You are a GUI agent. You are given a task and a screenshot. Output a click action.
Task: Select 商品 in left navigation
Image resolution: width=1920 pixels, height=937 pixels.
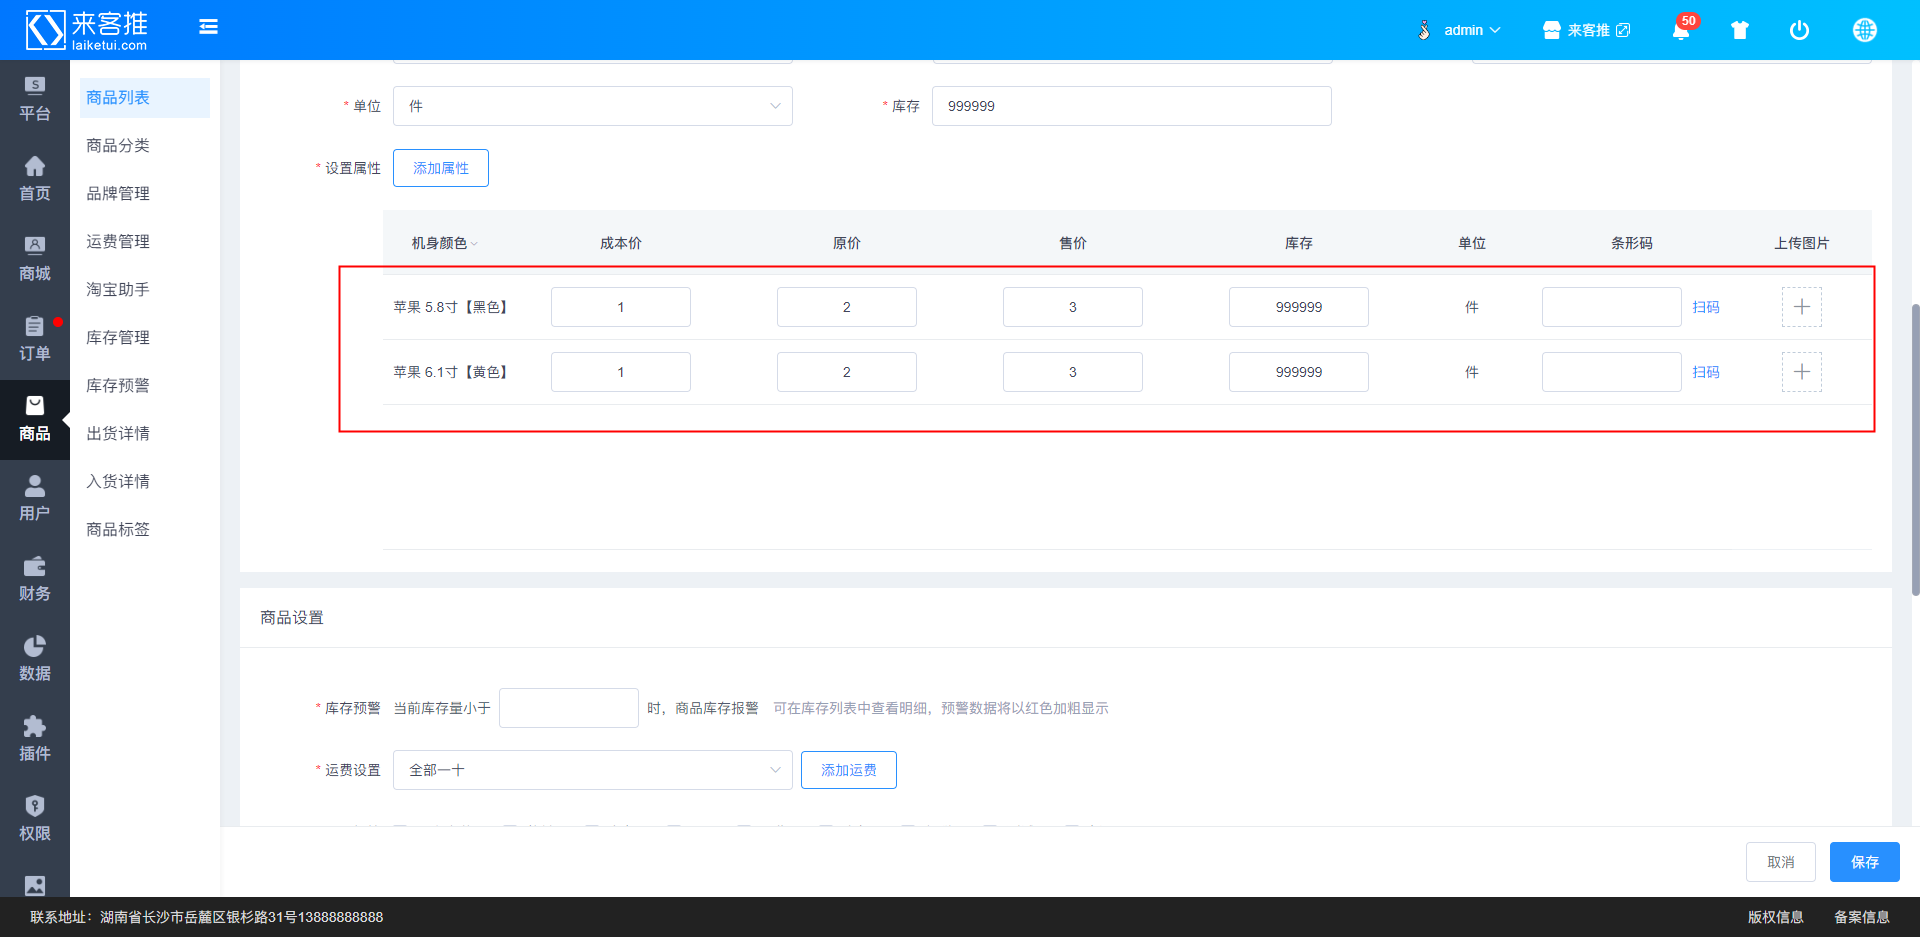coord(35,420)
